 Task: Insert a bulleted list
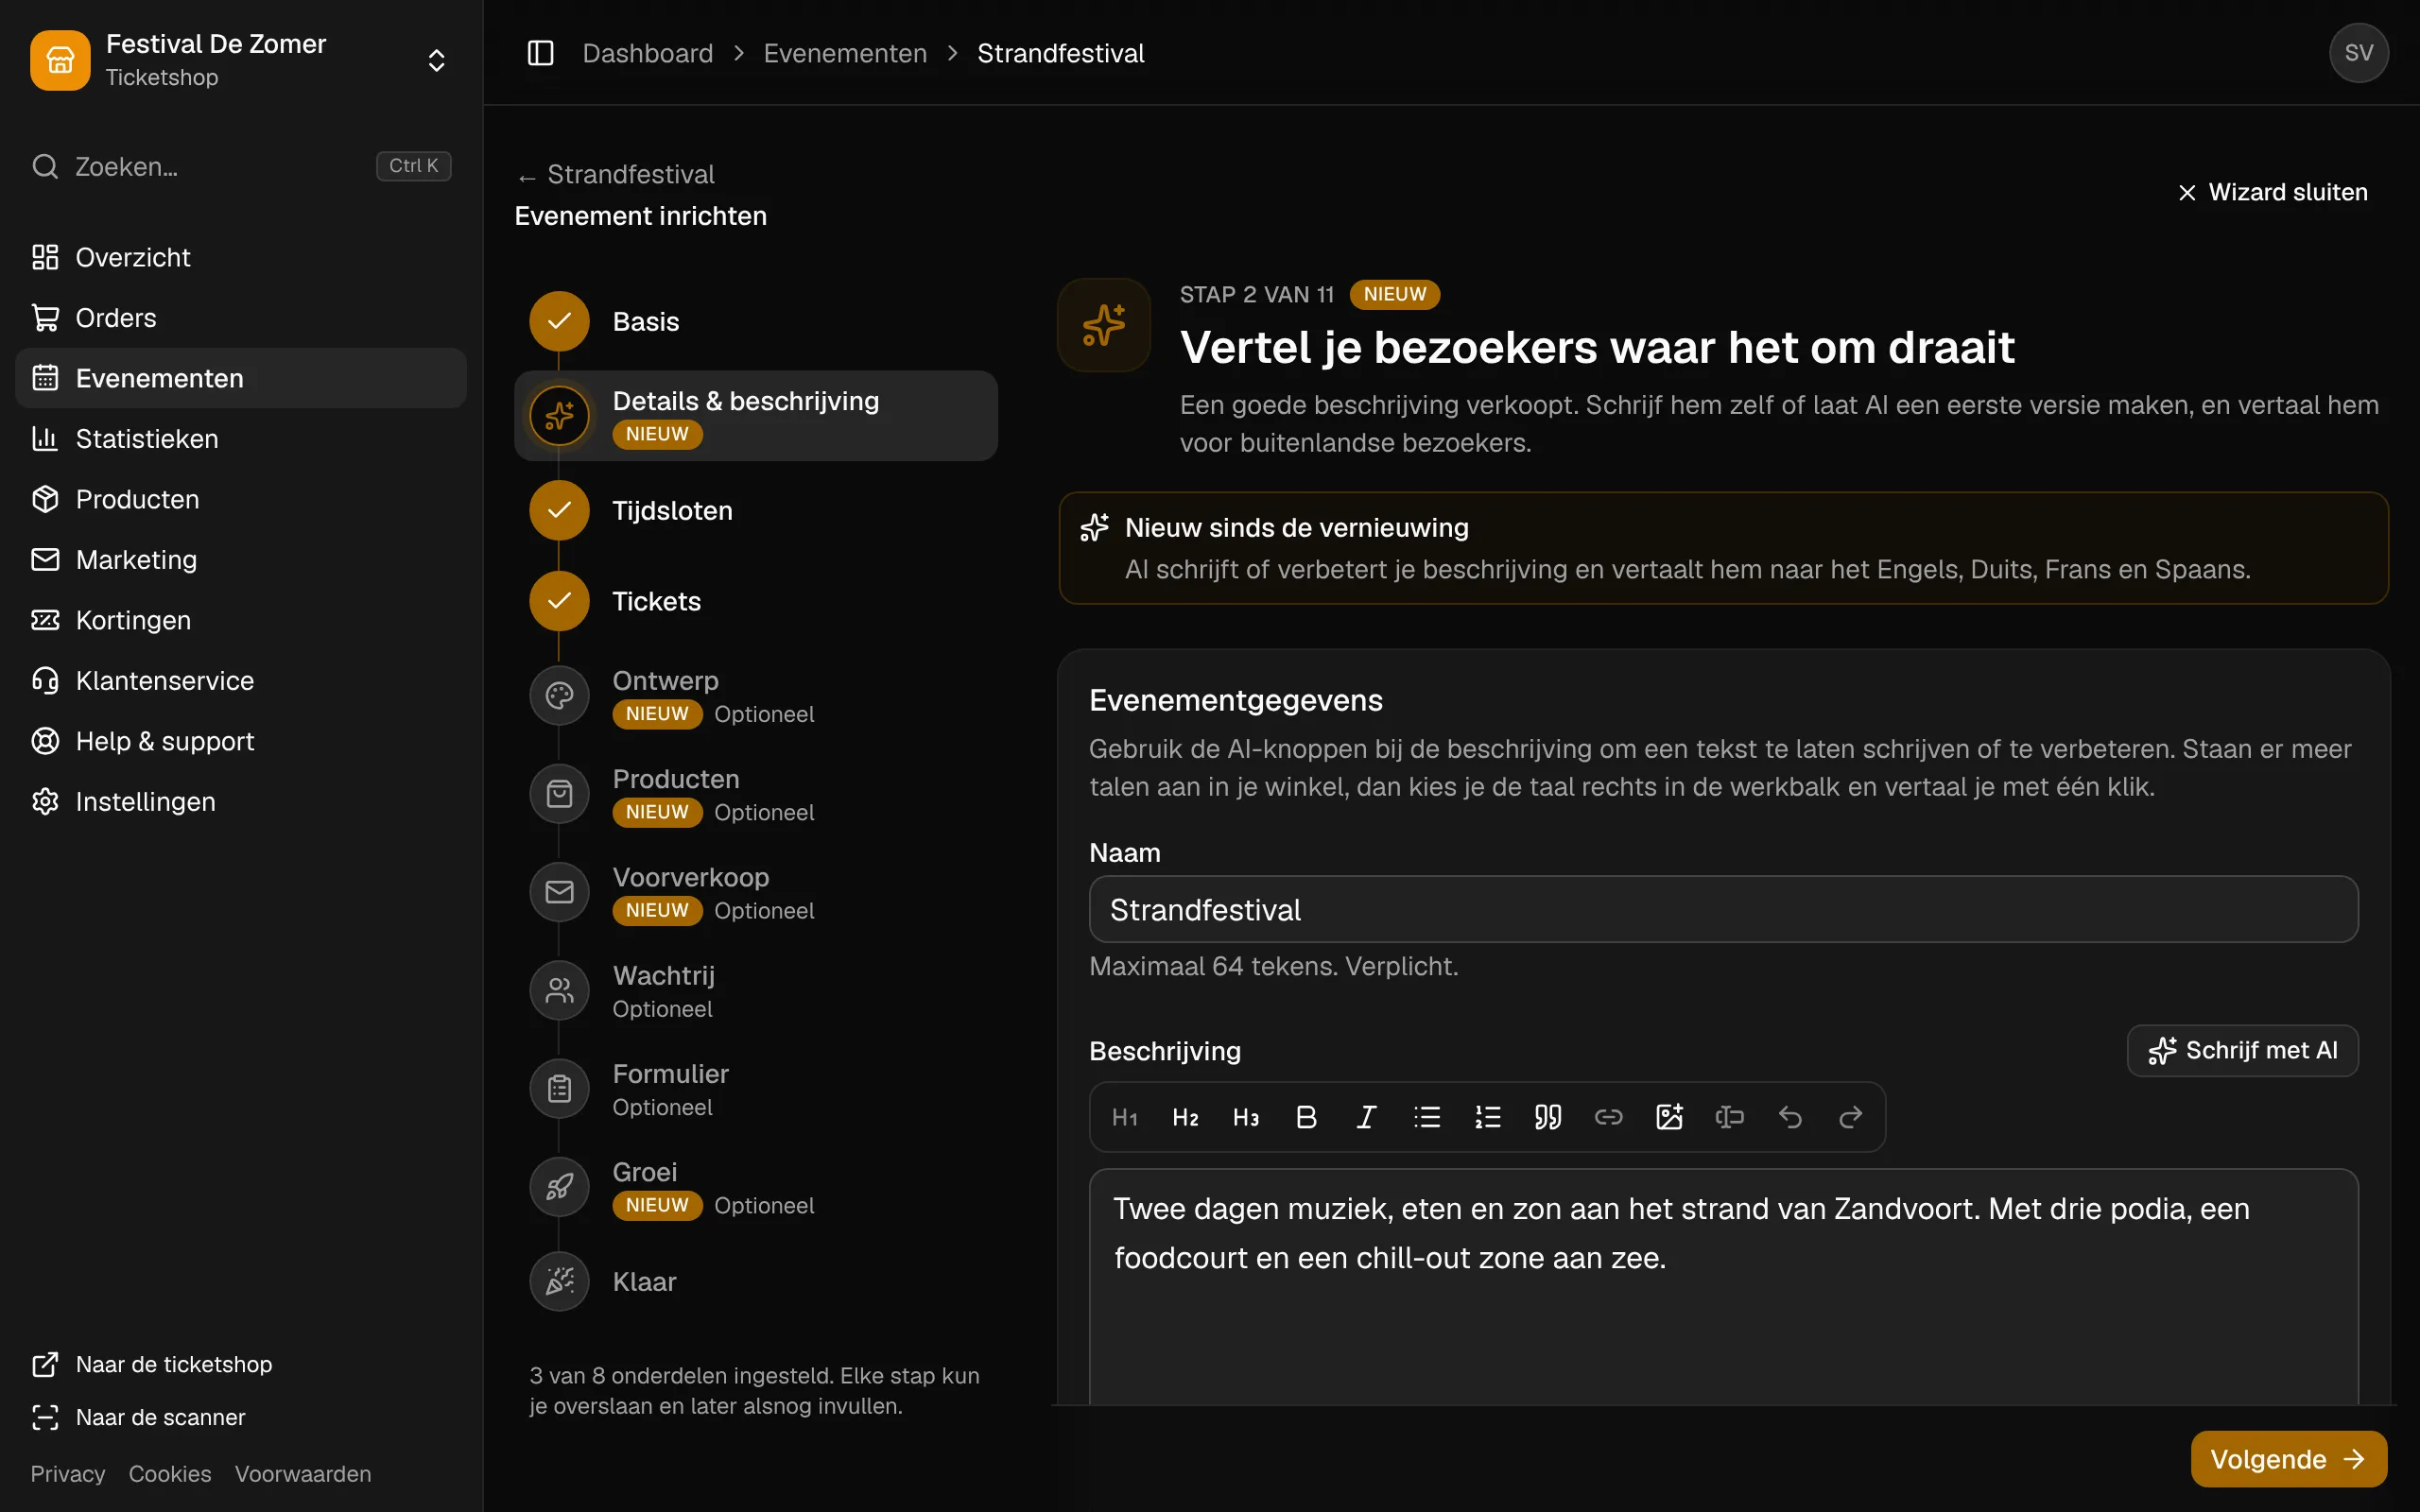click(x=1427, y=1117)
